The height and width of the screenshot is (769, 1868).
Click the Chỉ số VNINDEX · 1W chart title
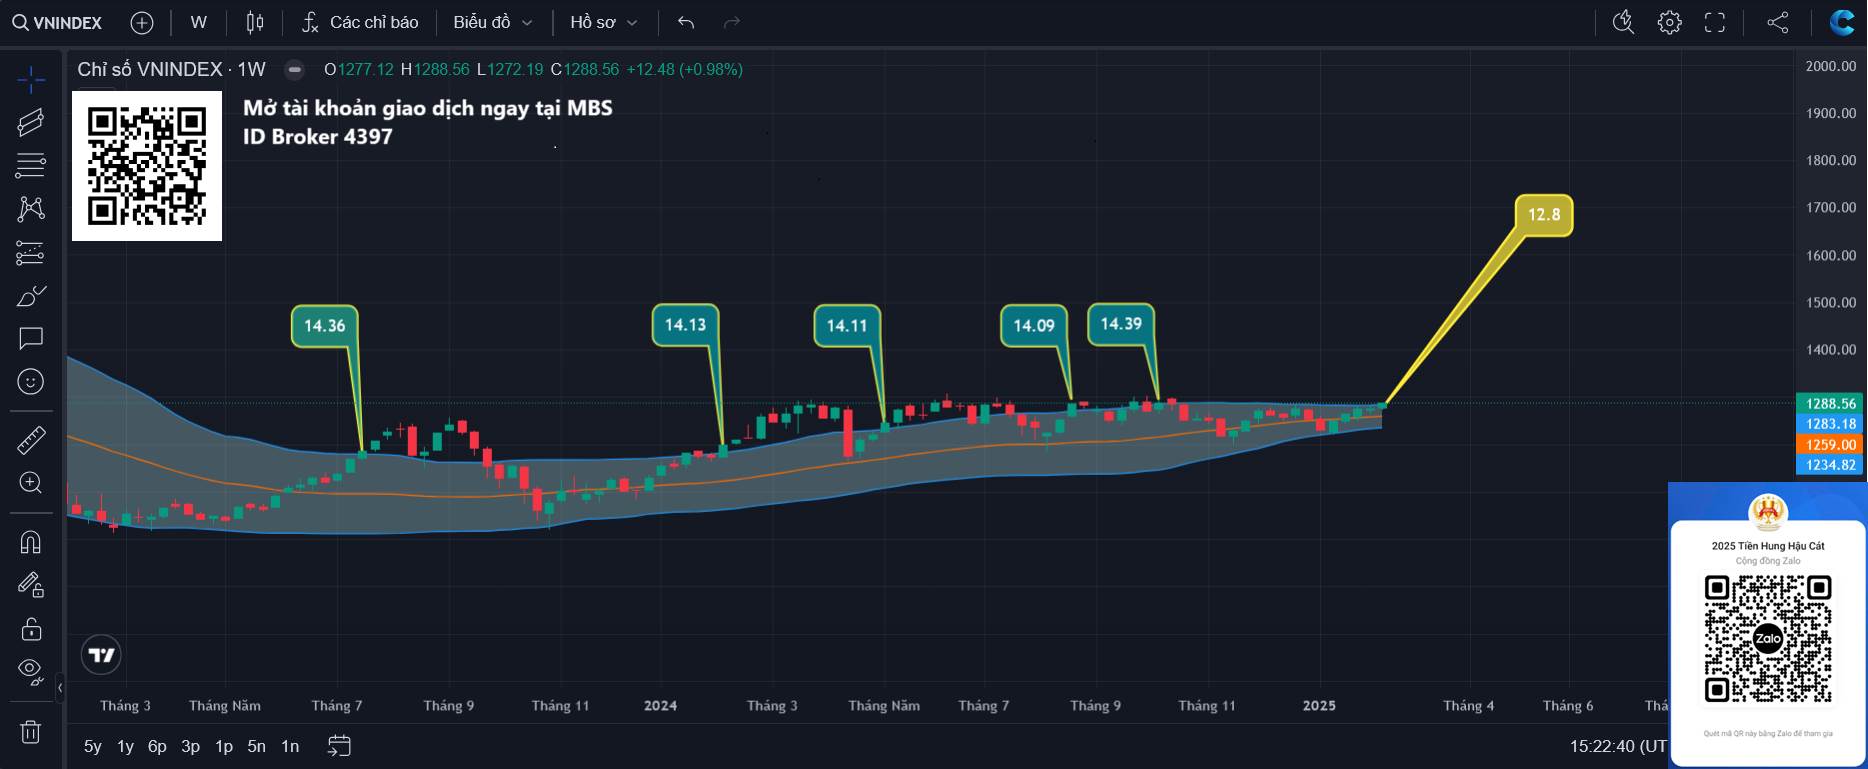click(171, 69)
